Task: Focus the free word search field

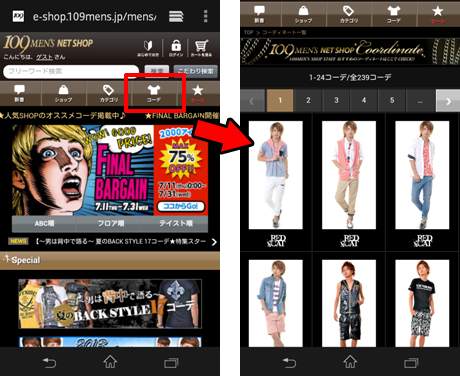Action: [71, 71]
